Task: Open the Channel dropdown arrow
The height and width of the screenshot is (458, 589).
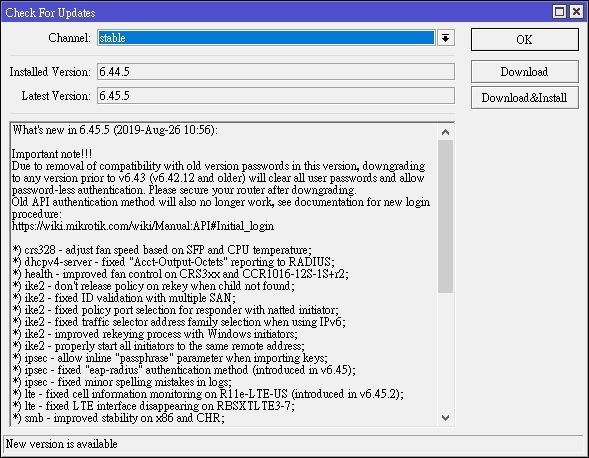Action: click(446, 38)
